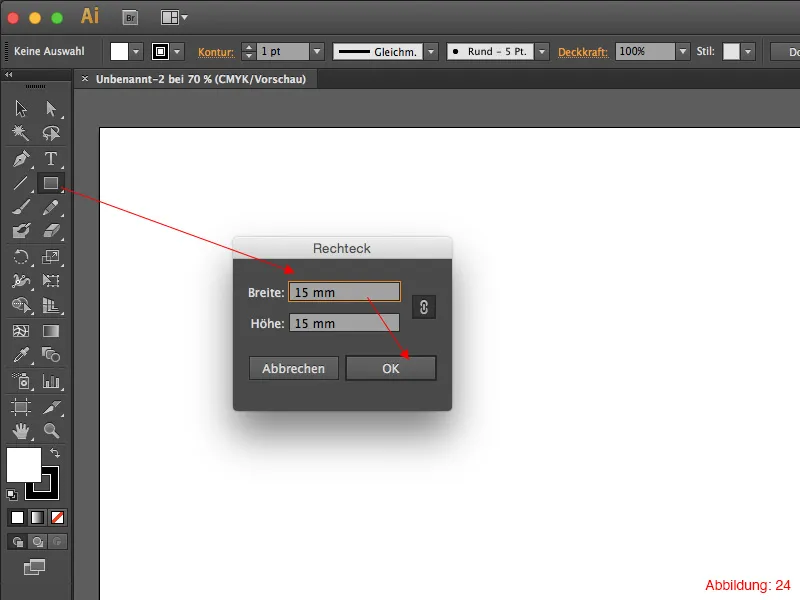This screenshot has width=800, height=600.
Task: Choose the Symbol Sprayer tool
Action: 21,381
